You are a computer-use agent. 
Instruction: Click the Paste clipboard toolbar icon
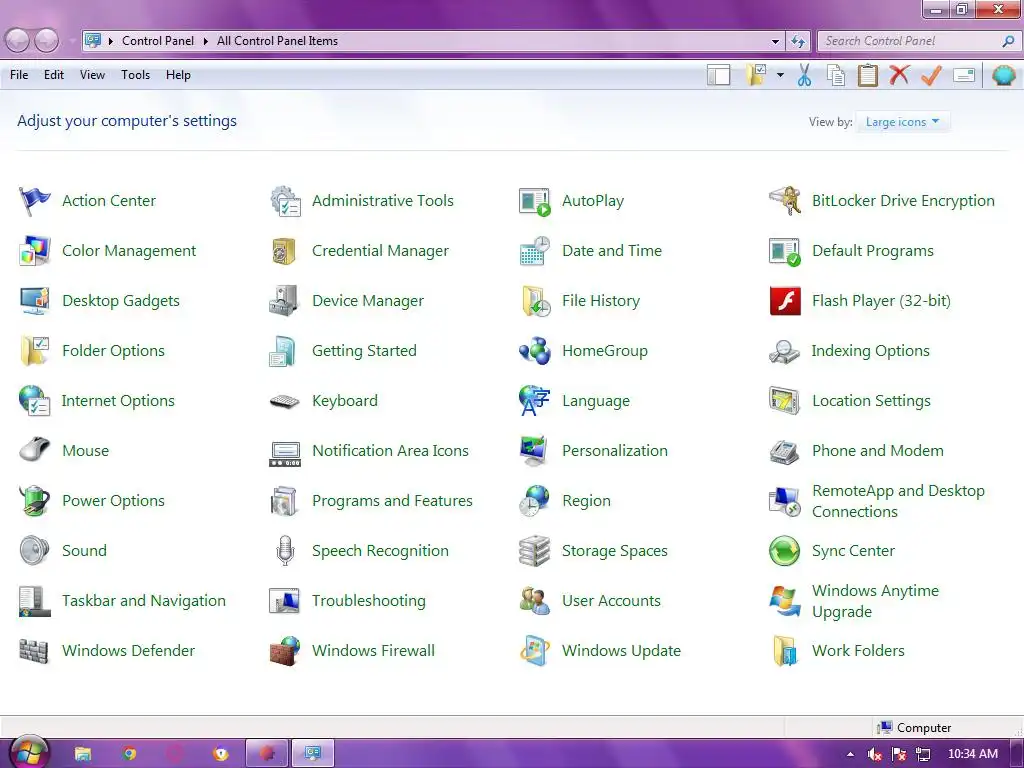[x=867, y=75]
